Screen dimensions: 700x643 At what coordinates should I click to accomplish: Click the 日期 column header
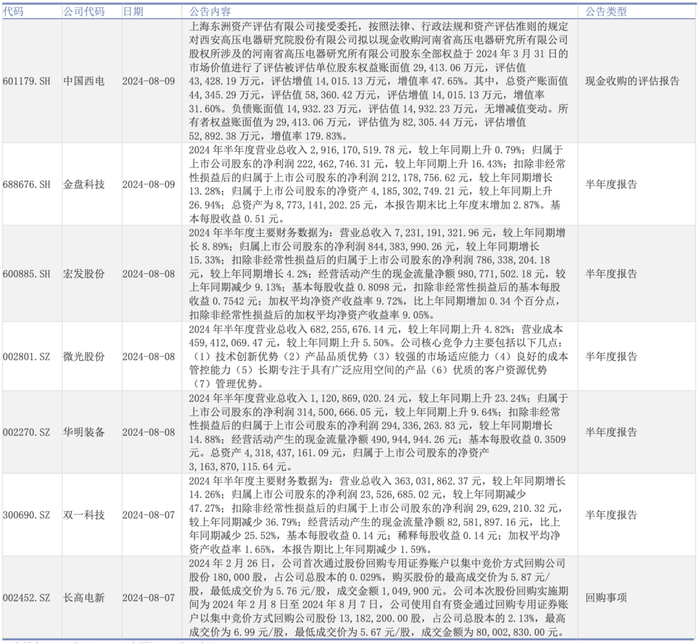pos(133,12)
